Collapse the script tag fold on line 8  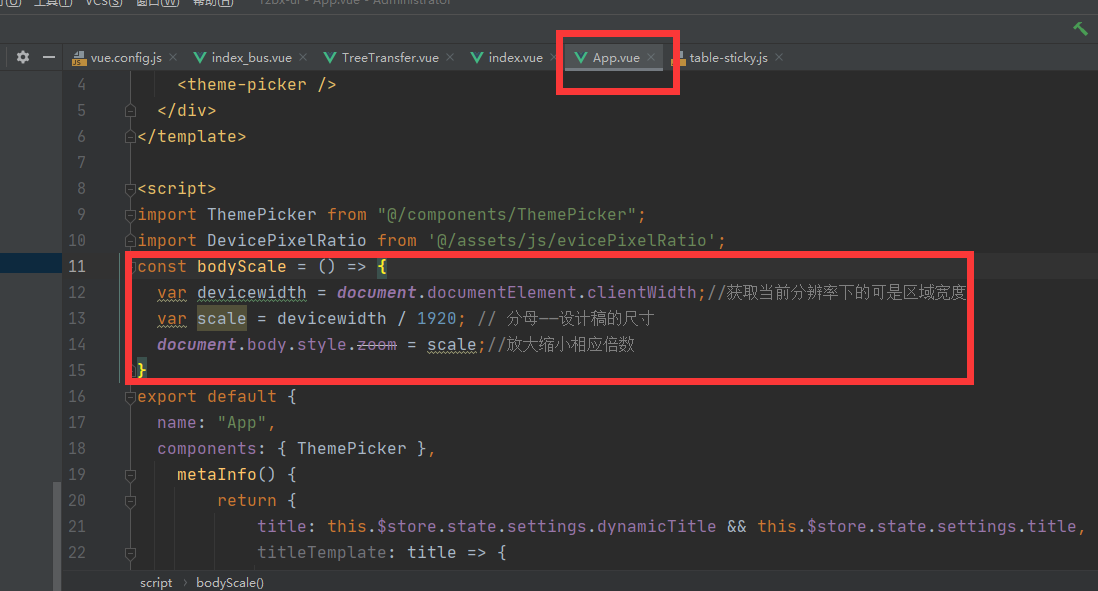coord(130,189)
